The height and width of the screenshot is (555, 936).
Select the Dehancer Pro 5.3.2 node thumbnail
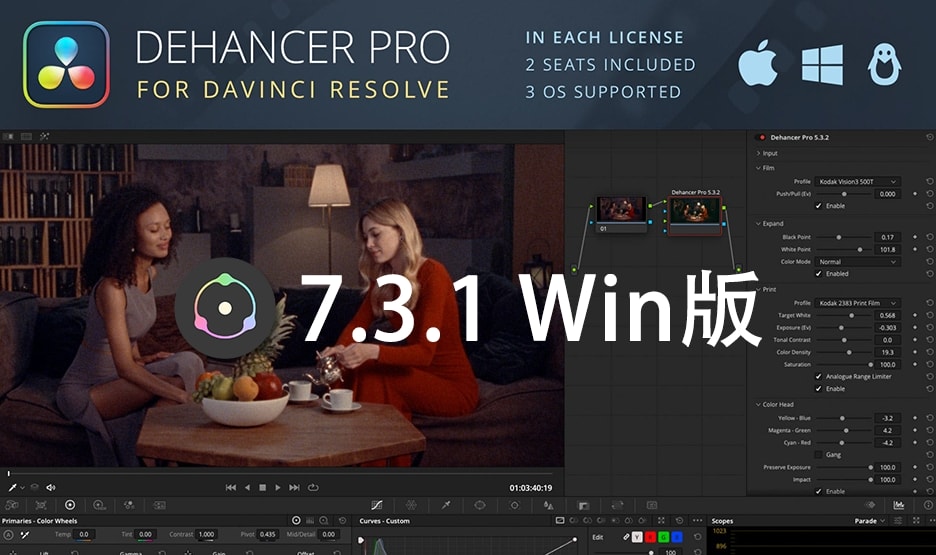pos(695,211)
